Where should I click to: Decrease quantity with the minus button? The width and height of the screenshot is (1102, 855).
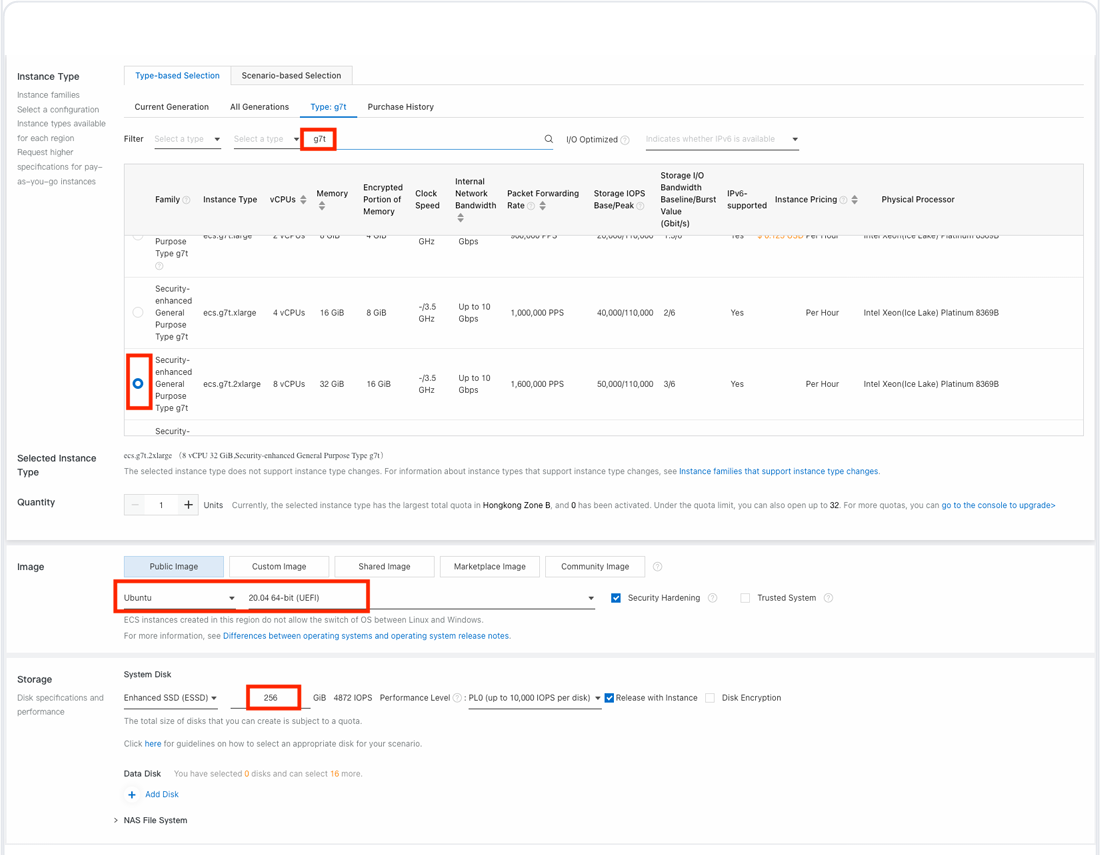(136, 504)
